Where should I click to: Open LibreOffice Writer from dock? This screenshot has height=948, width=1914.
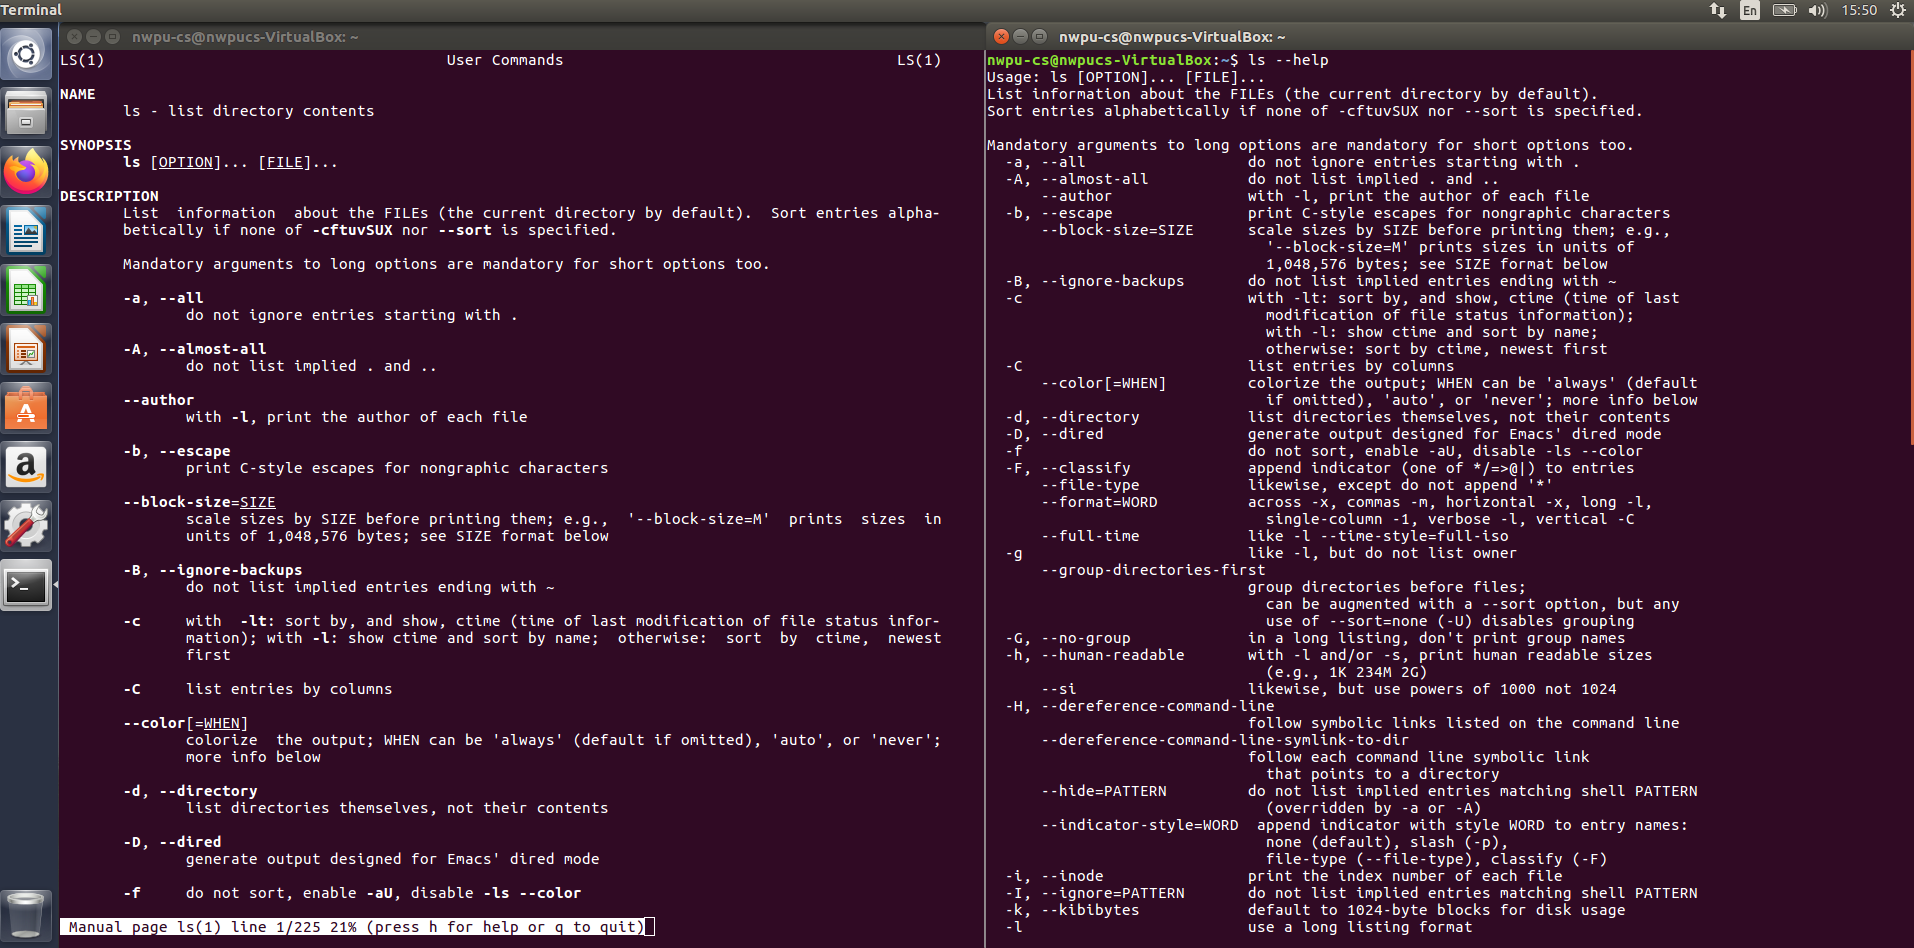coord(27,231)
